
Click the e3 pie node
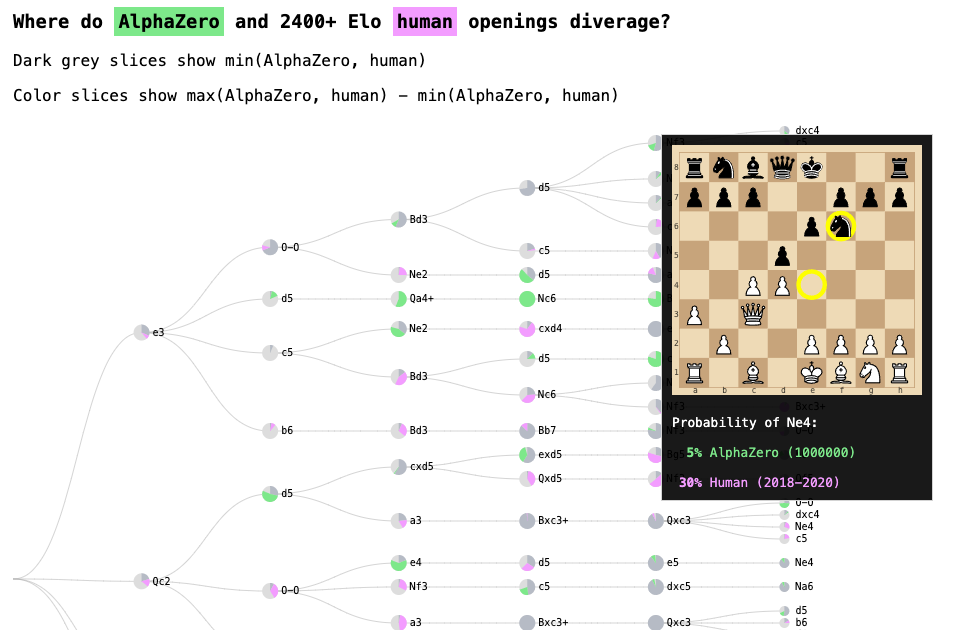(x=142, y=332)
